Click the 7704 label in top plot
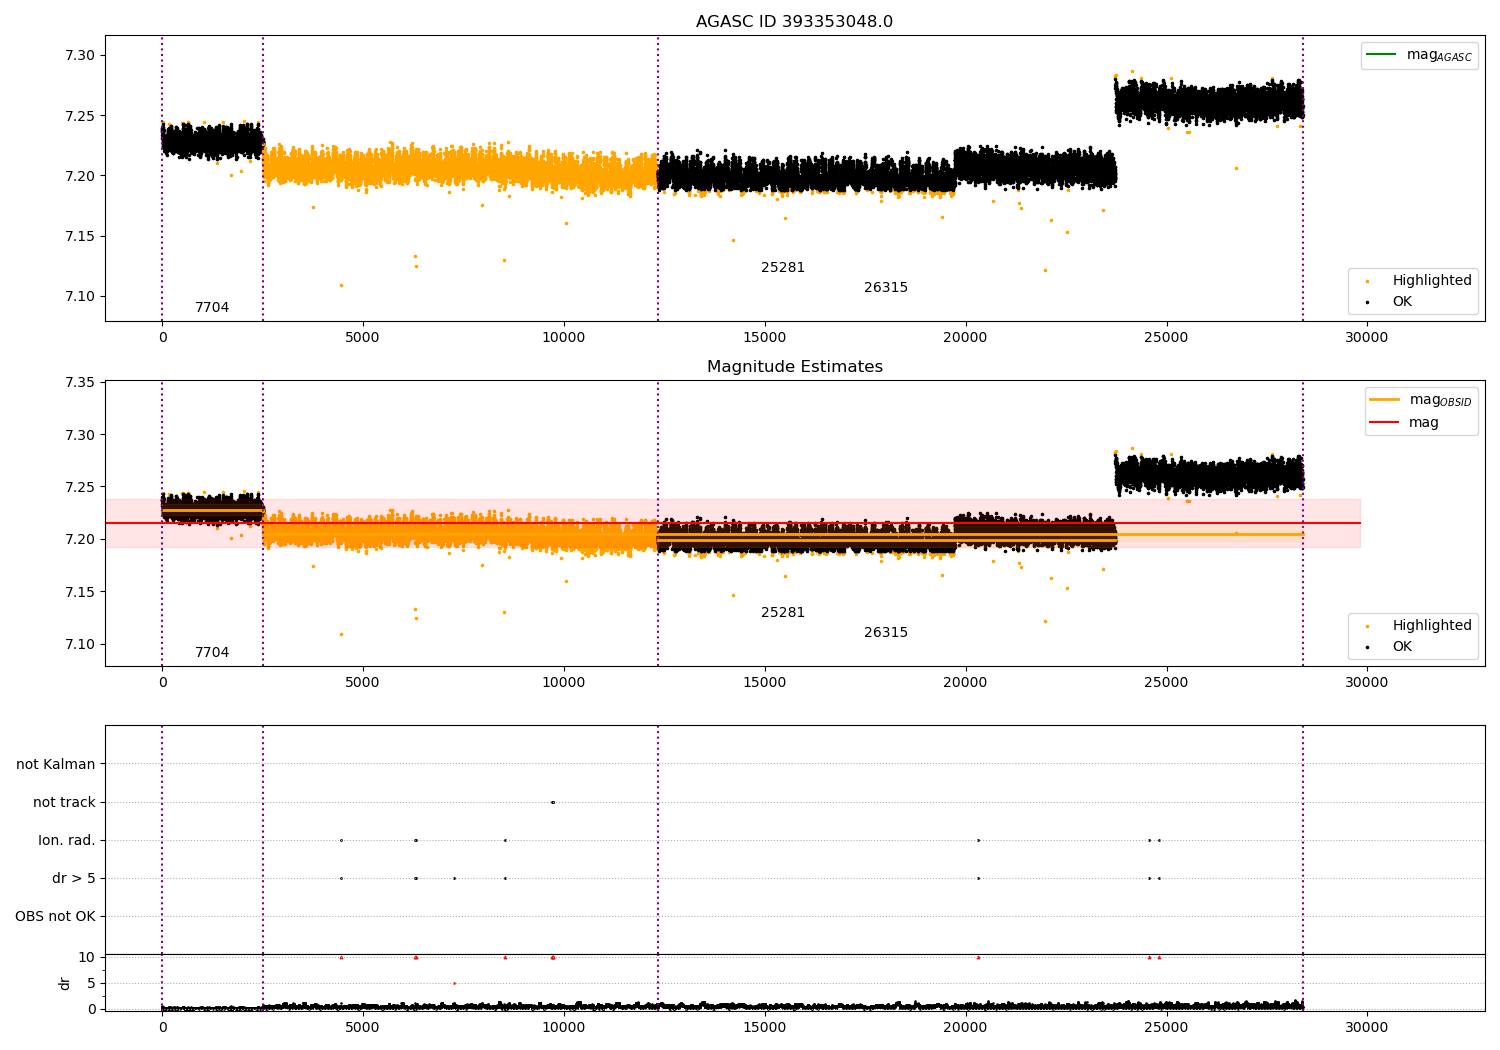 pos(212,308)
